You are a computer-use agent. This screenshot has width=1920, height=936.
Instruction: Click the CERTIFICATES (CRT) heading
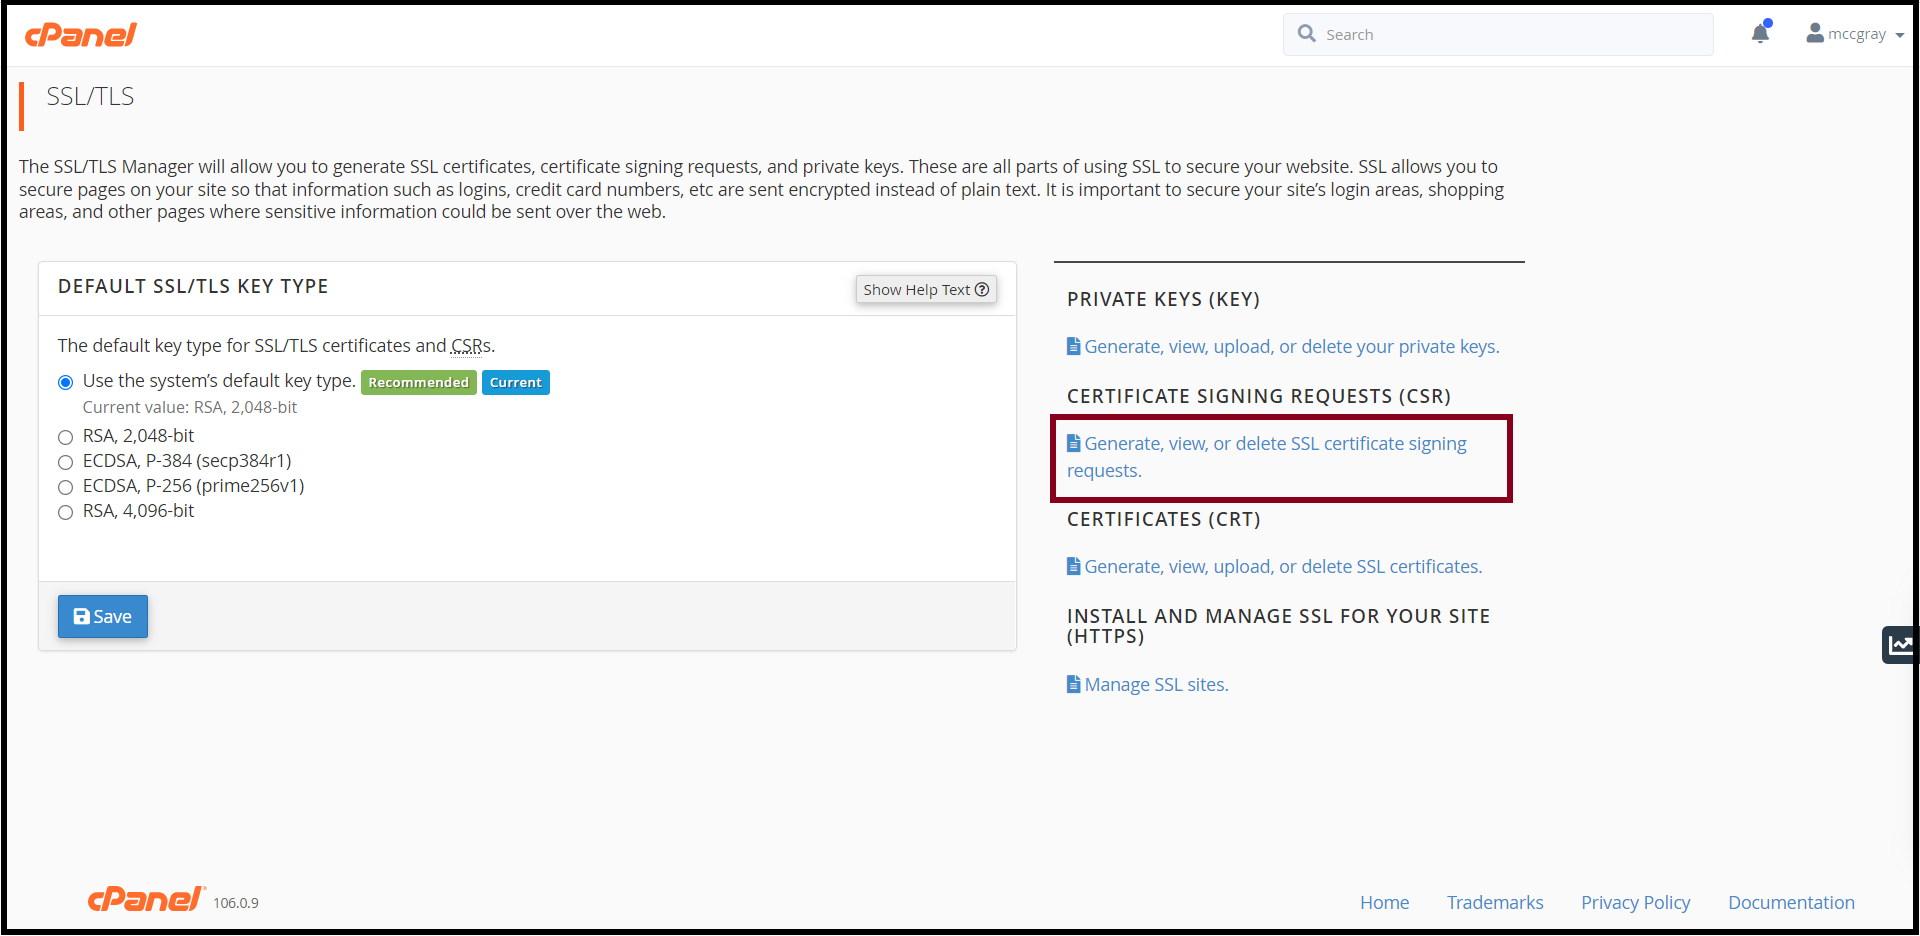pyautogui.click(x=1163, y=519)
